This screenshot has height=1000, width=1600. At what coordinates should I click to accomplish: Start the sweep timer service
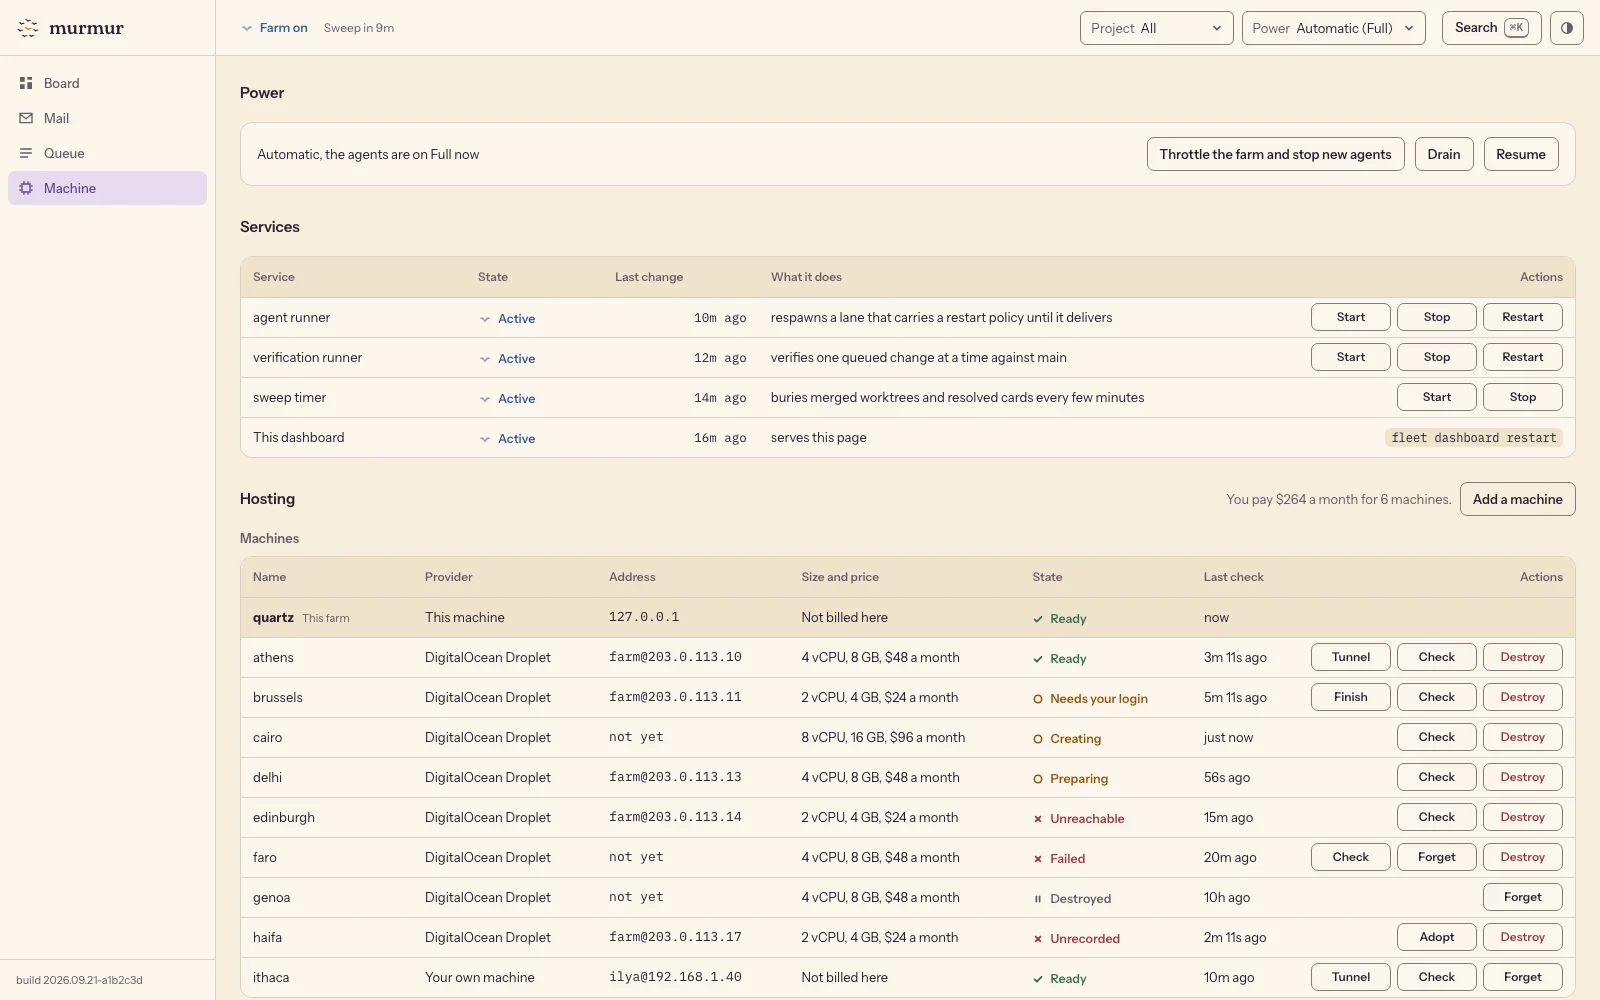tap(1437, 397)
